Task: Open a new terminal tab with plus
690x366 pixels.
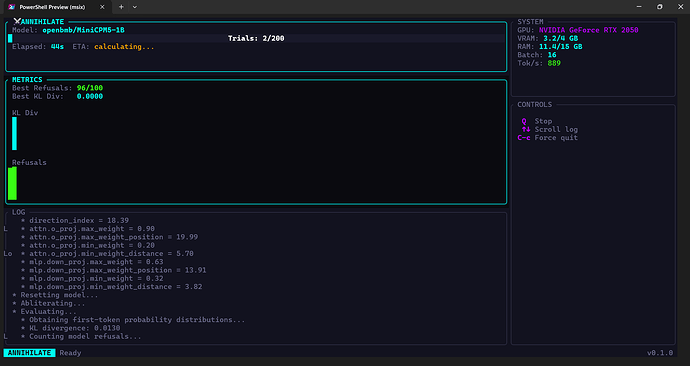Action: coord(121,7)
